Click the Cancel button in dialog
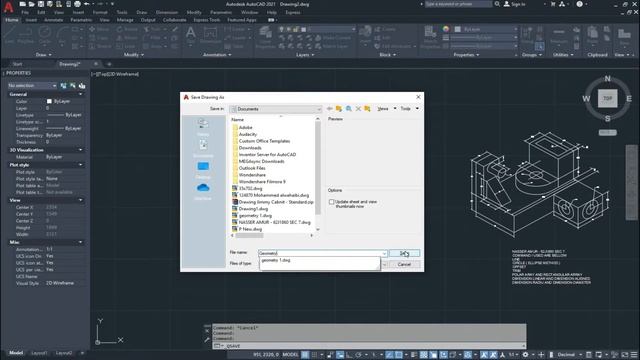640x360 pixels. tap(404, 264)
